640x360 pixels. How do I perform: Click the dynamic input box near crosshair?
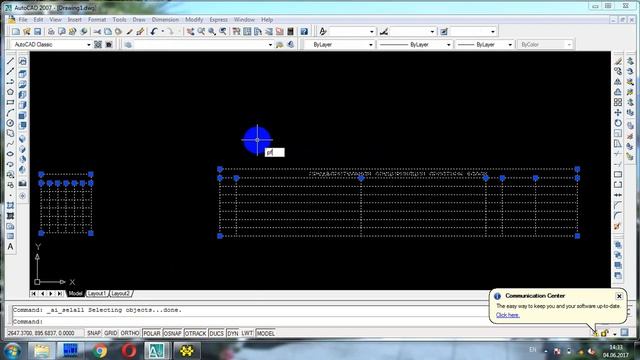275,153
